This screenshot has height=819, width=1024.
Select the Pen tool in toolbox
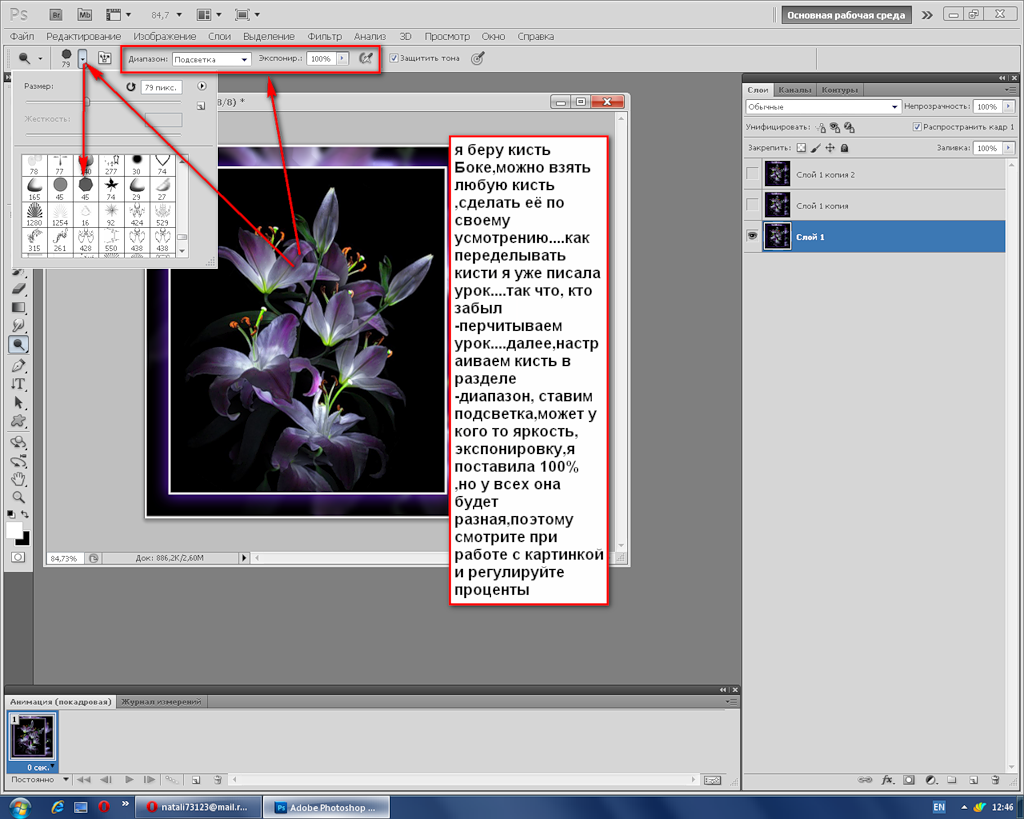18,365
